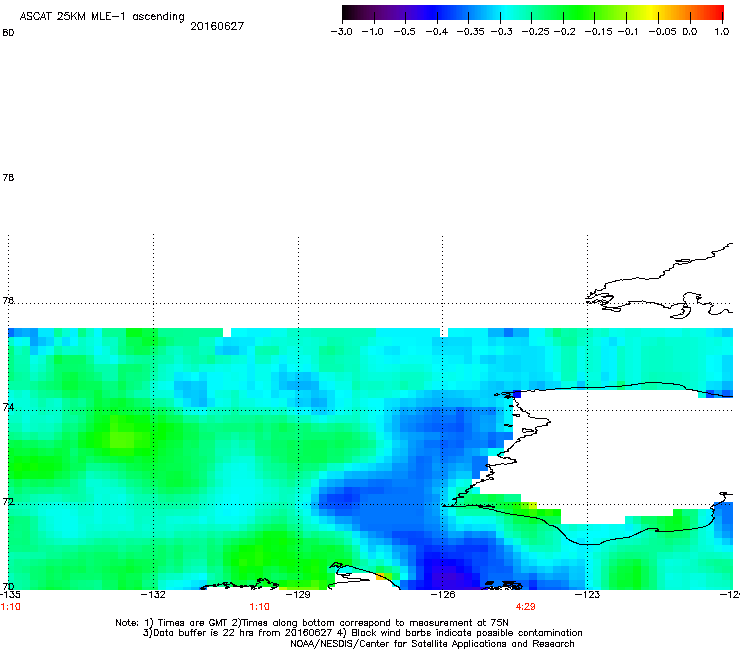The height and width of the screenshot is (650, 740).
Task: Click the note 'Times are GMT' line
Action: coord(312,623)
